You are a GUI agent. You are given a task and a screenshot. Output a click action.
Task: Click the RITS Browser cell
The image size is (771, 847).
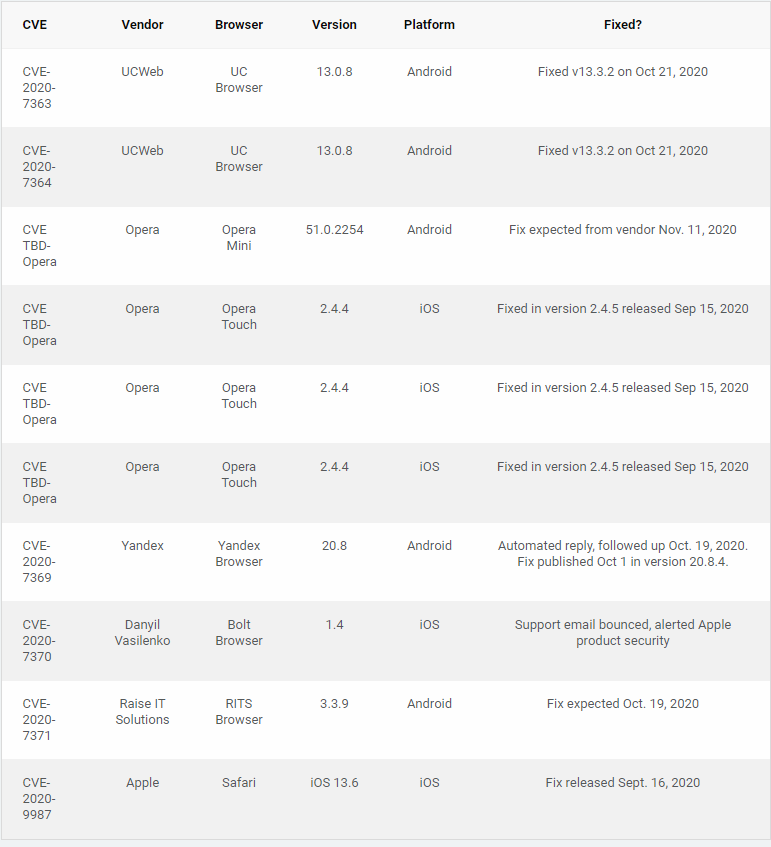click(239, 711)
